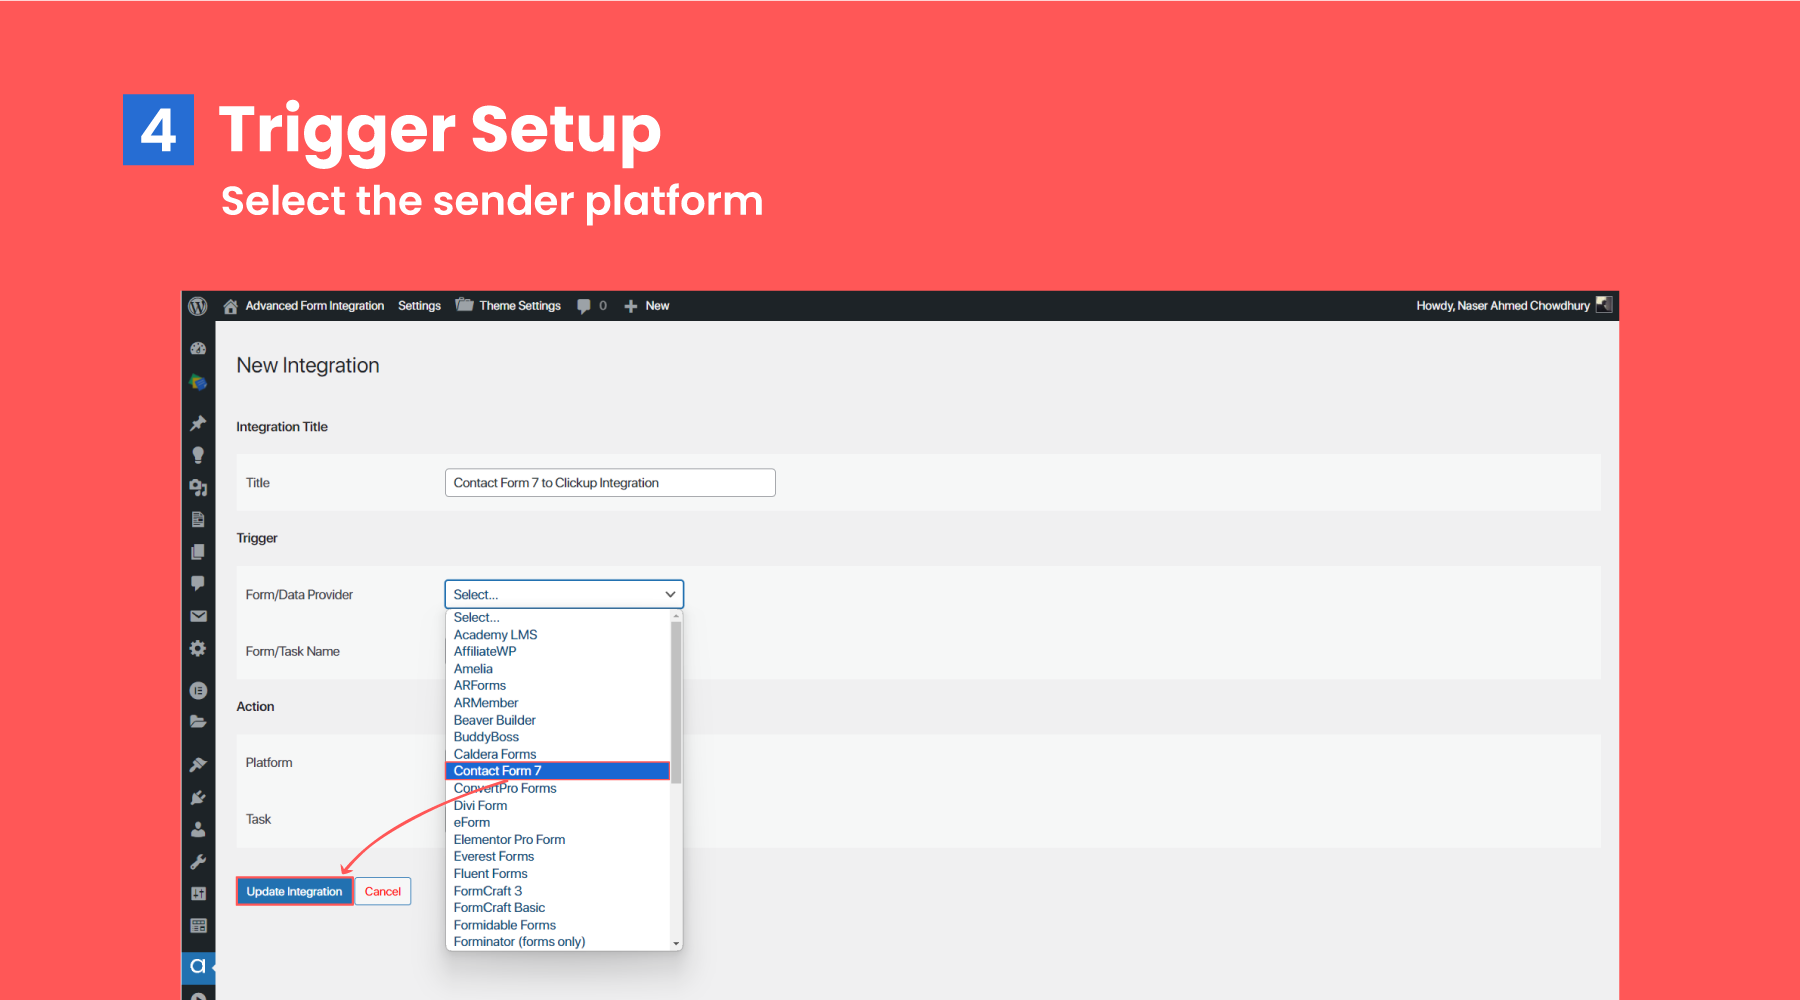
Task: Open Comments speech bubble in sidebar
Action: click(x=198, y=583)
